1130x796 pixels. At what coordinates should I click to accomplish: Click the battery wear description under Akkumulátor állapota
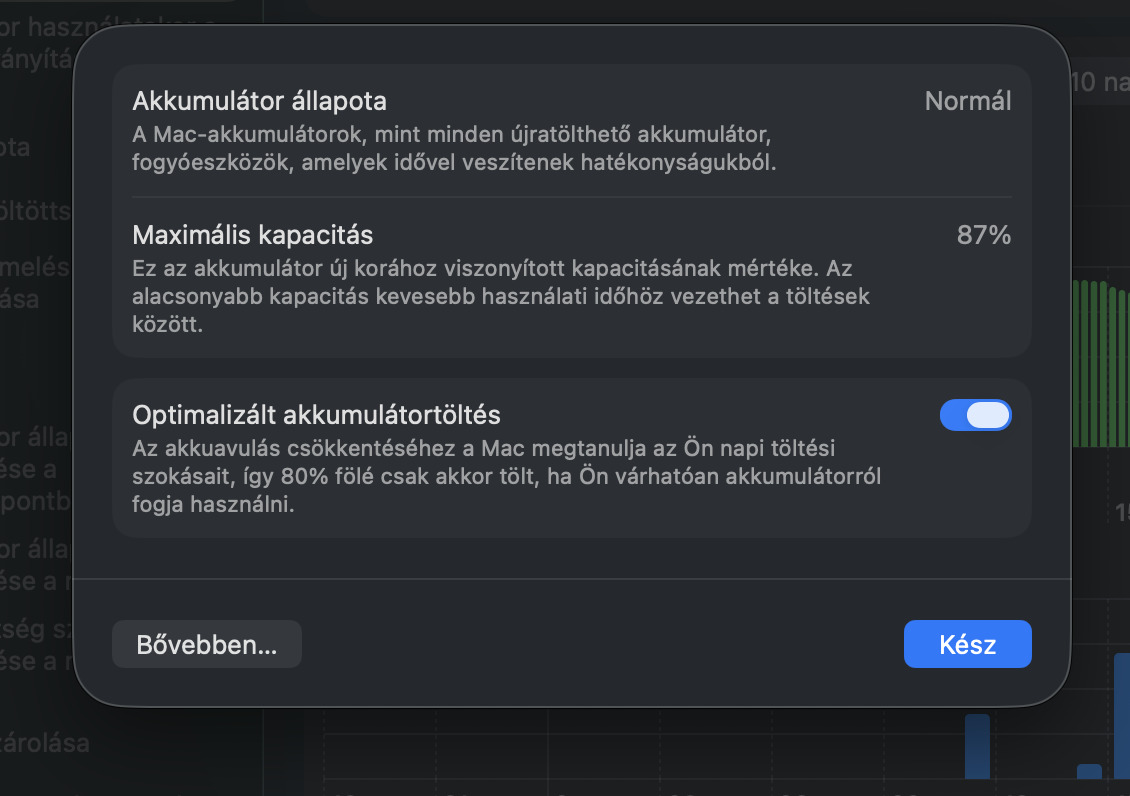(455, 148)
